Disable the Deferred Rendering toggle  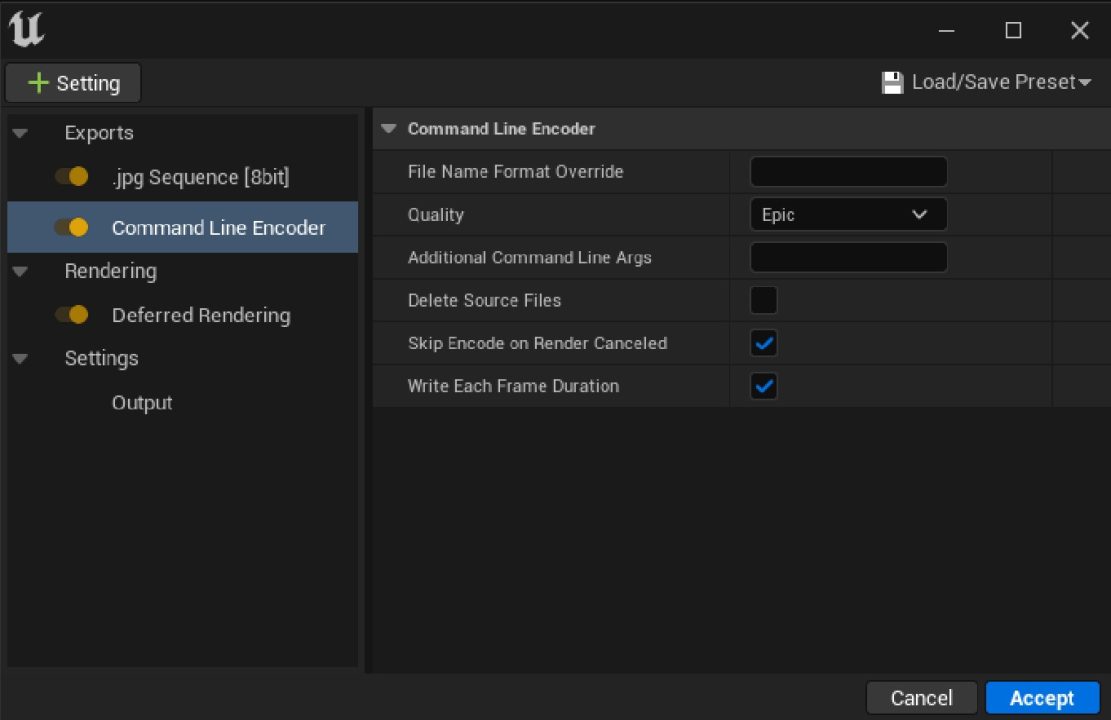point(72,314)
